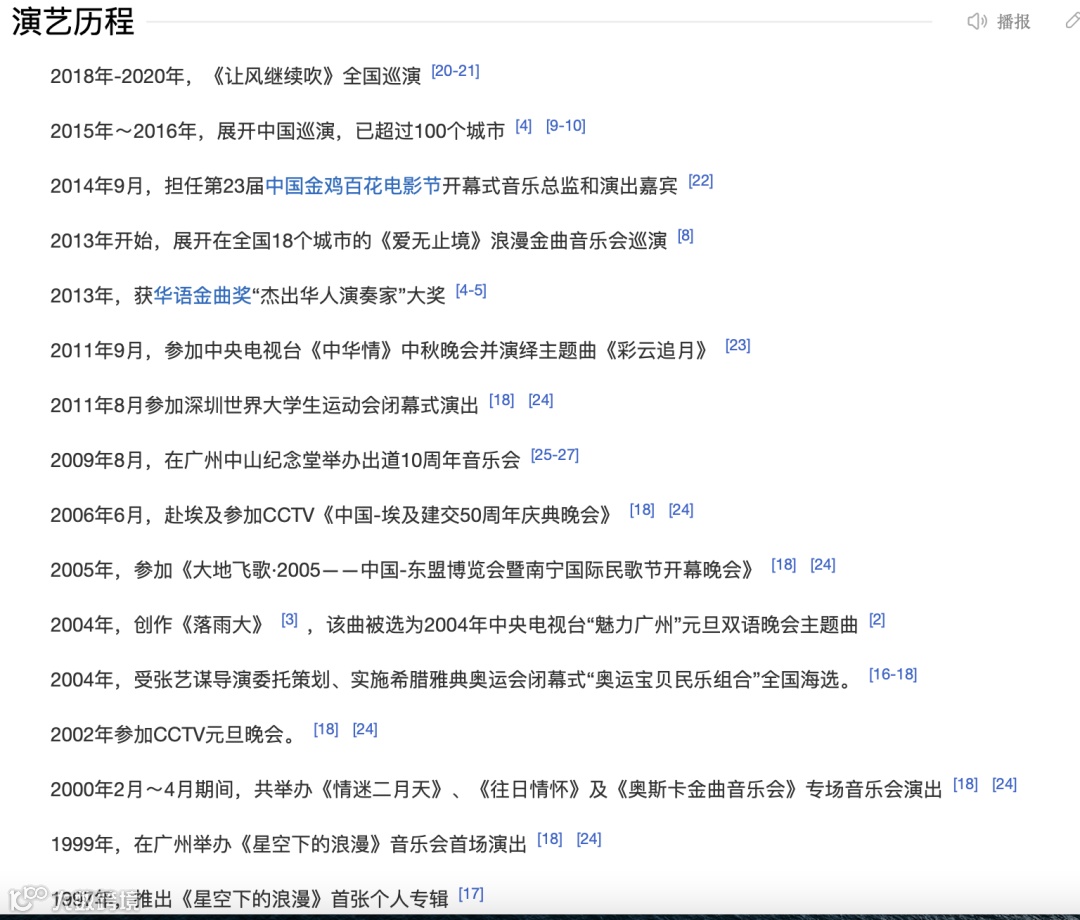
Task: Open citation [18] on 2006年6月 埃及 line
Action: (x=642, y=510)
